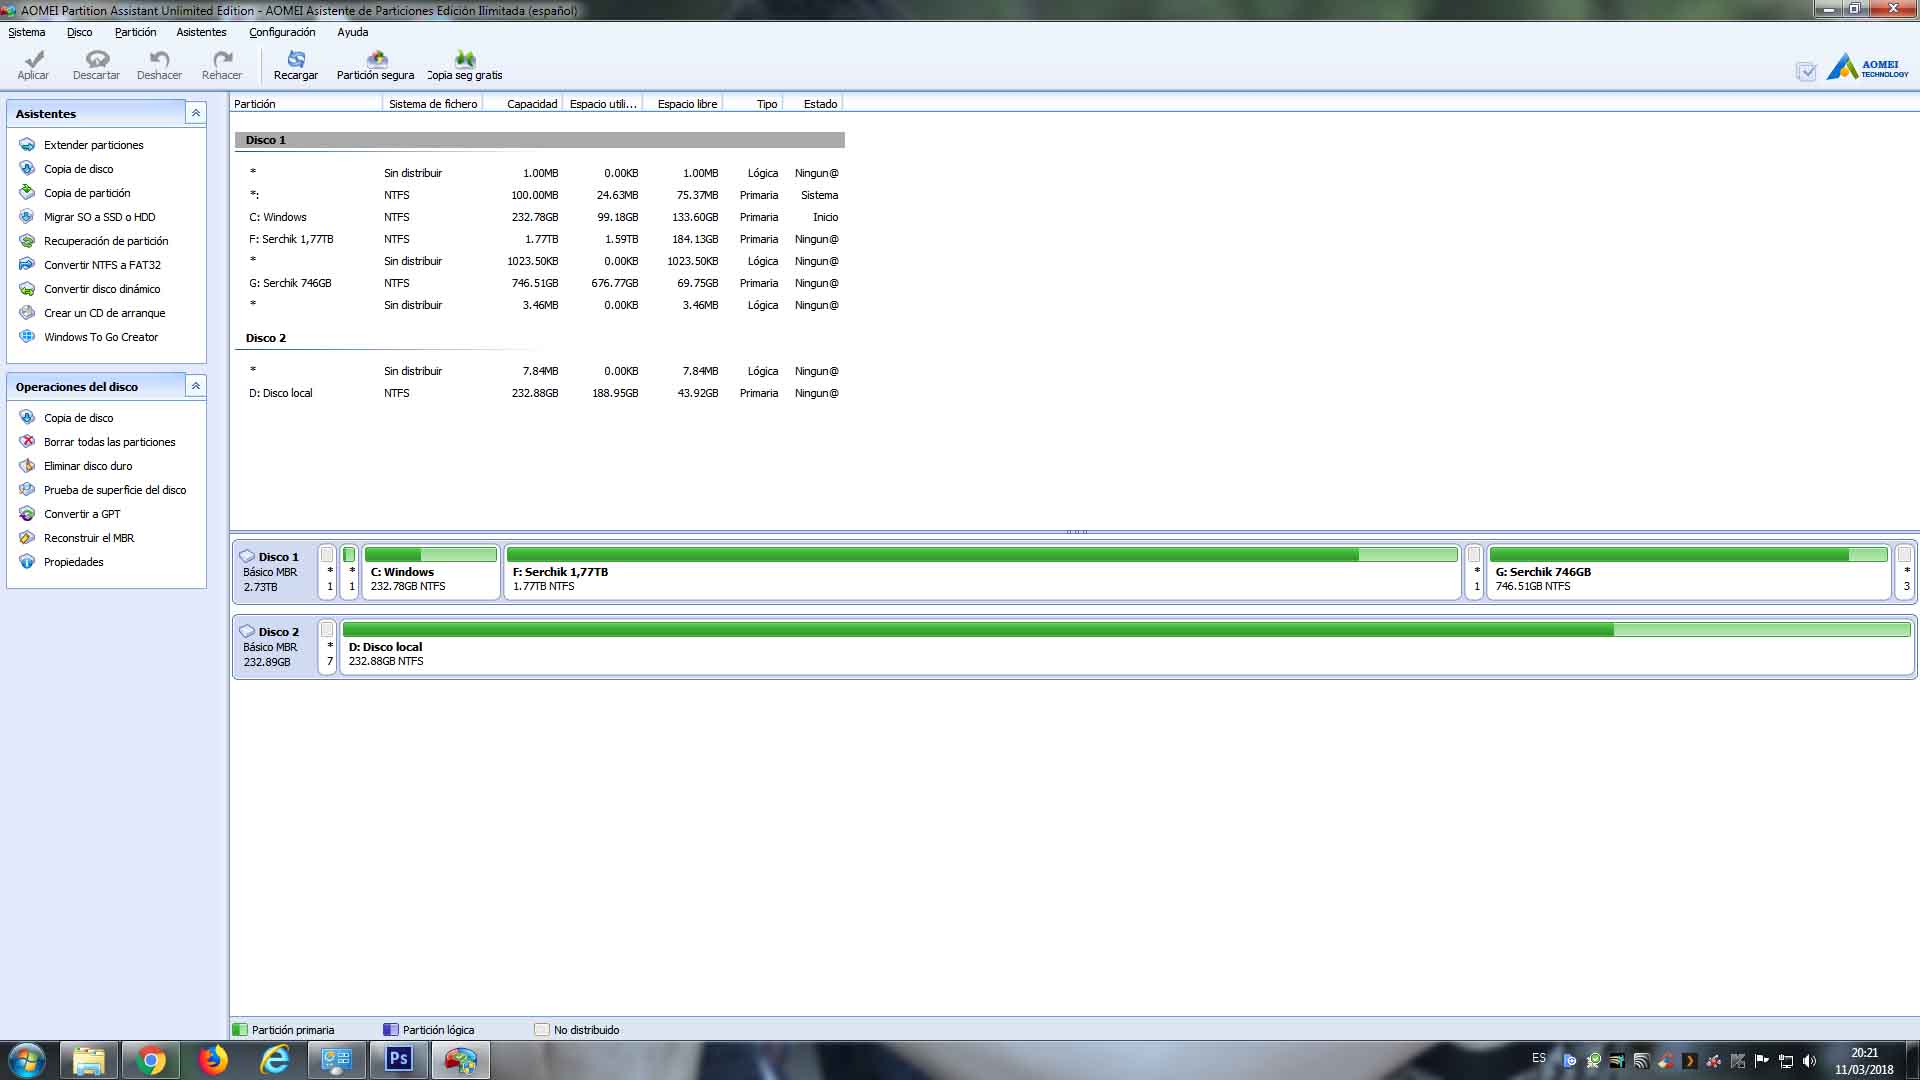Viewport: 1920px width, 1080px height.
Task: Click the Rehacer redo arrow icon
Action: pyautogui.click(x=222, y=59)
